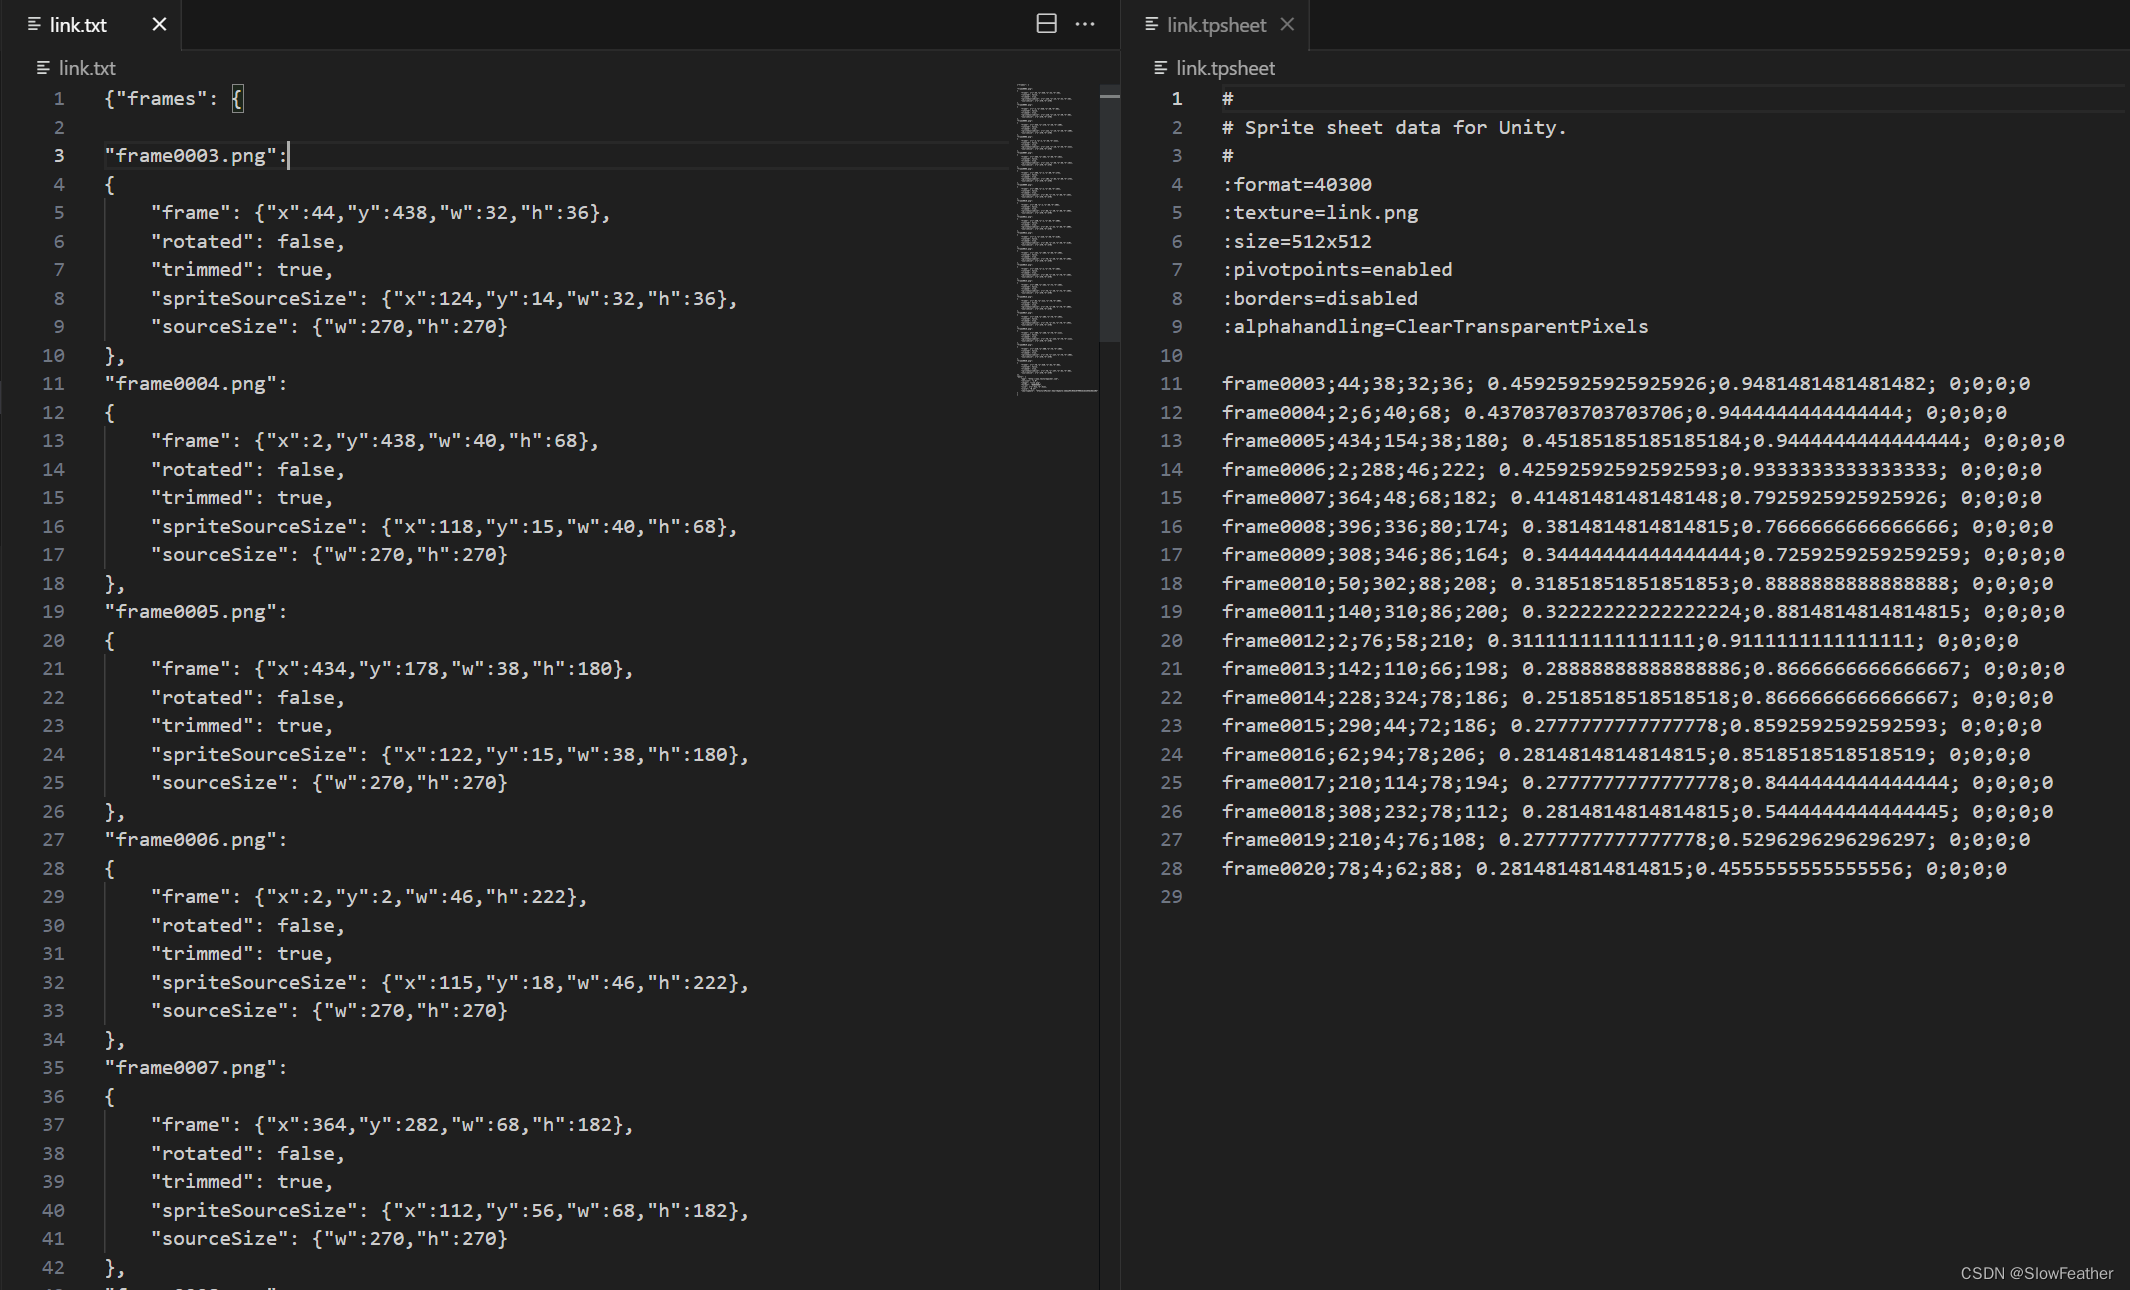
Task: Click spriteSourceSize line with "x":115,"y":18
Action: click(x=450, y=982)
